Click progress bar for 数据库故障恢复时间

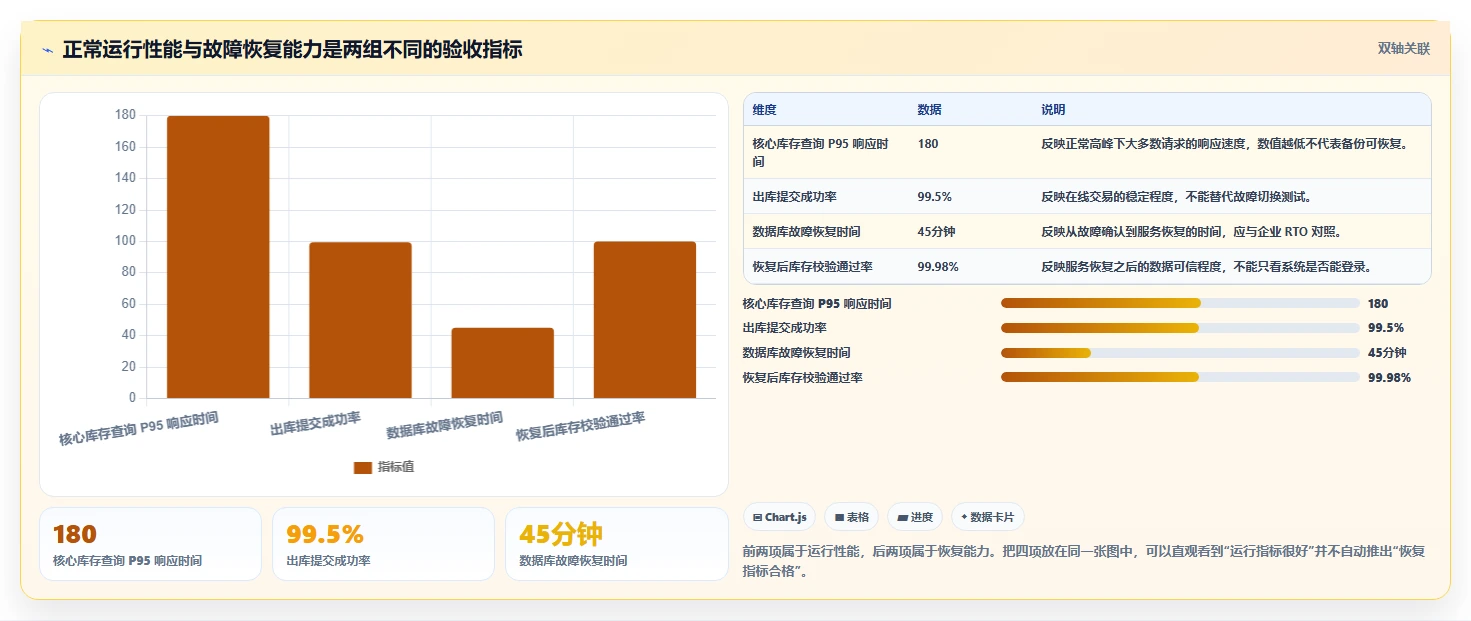(x=1180, y=352)
